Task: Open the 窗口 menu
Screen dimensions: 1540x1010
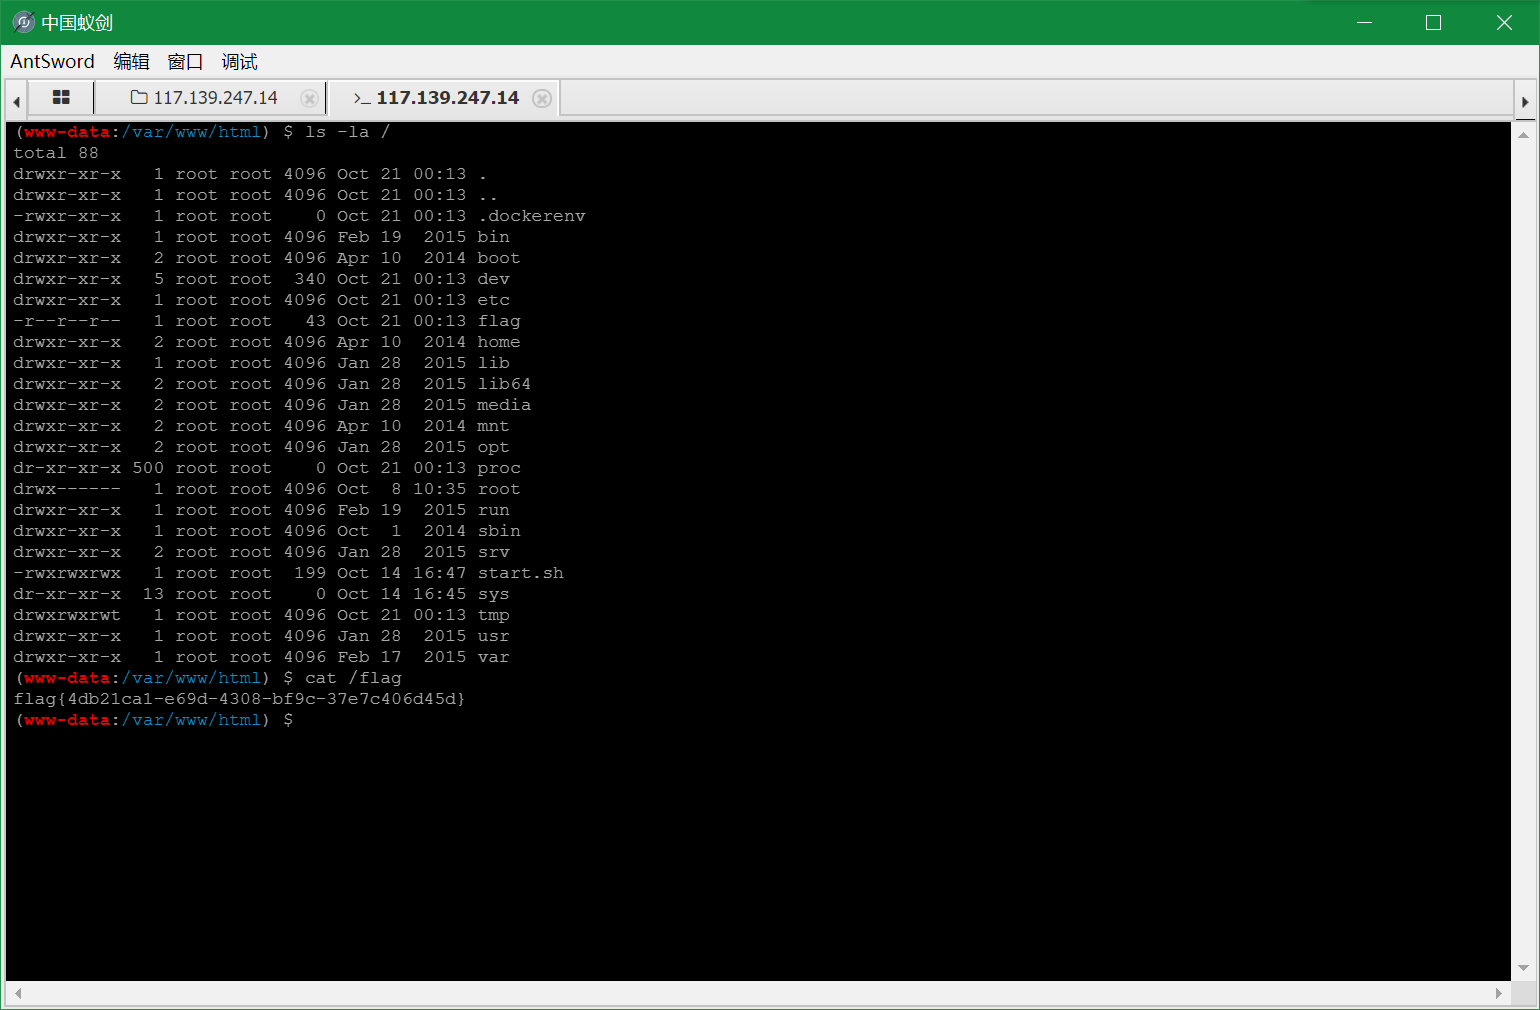Action: (x=185, y=62)
